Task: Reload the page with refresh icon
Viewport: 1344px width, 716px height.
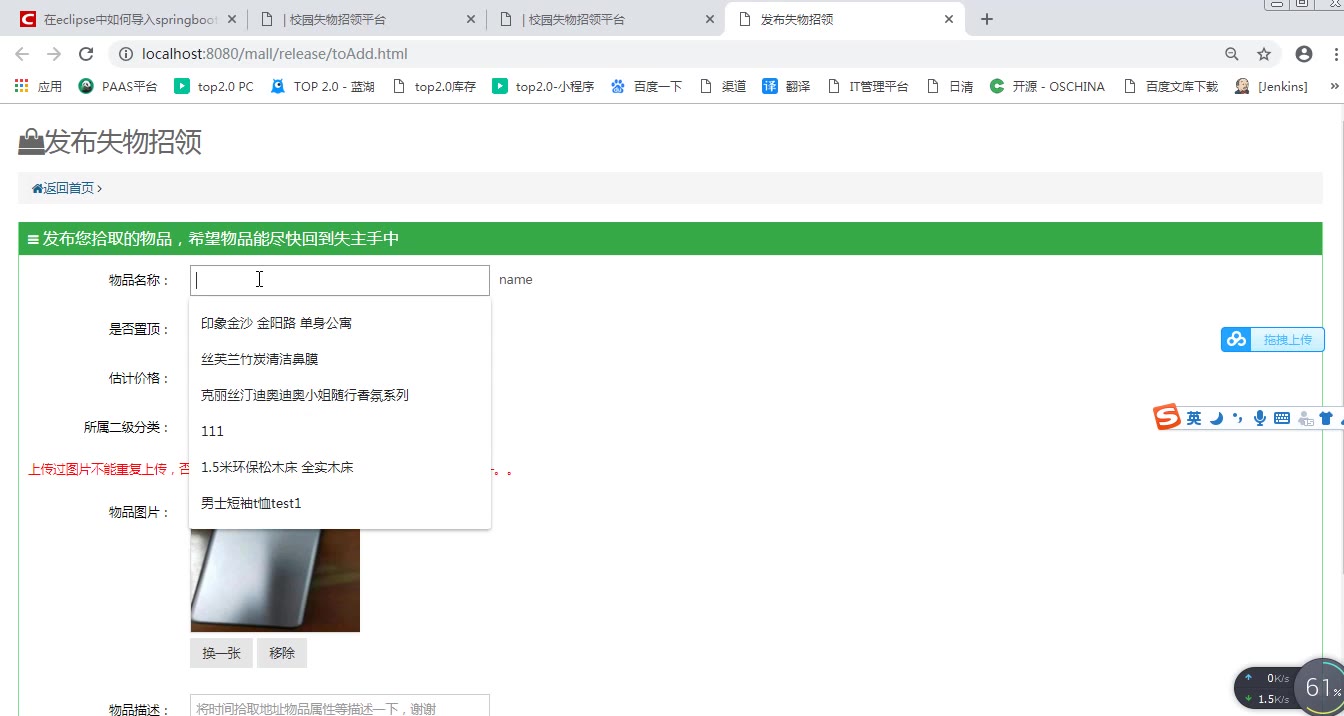Action: (x=86, y=54)
